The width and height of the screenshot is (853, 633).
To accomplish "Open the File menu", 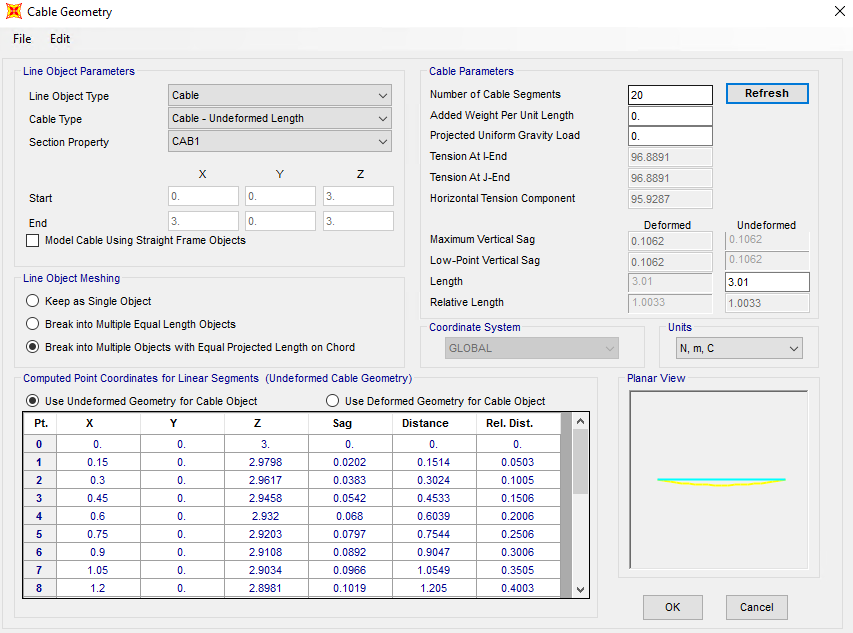I will pyautogui.click(x=22, y=39).
